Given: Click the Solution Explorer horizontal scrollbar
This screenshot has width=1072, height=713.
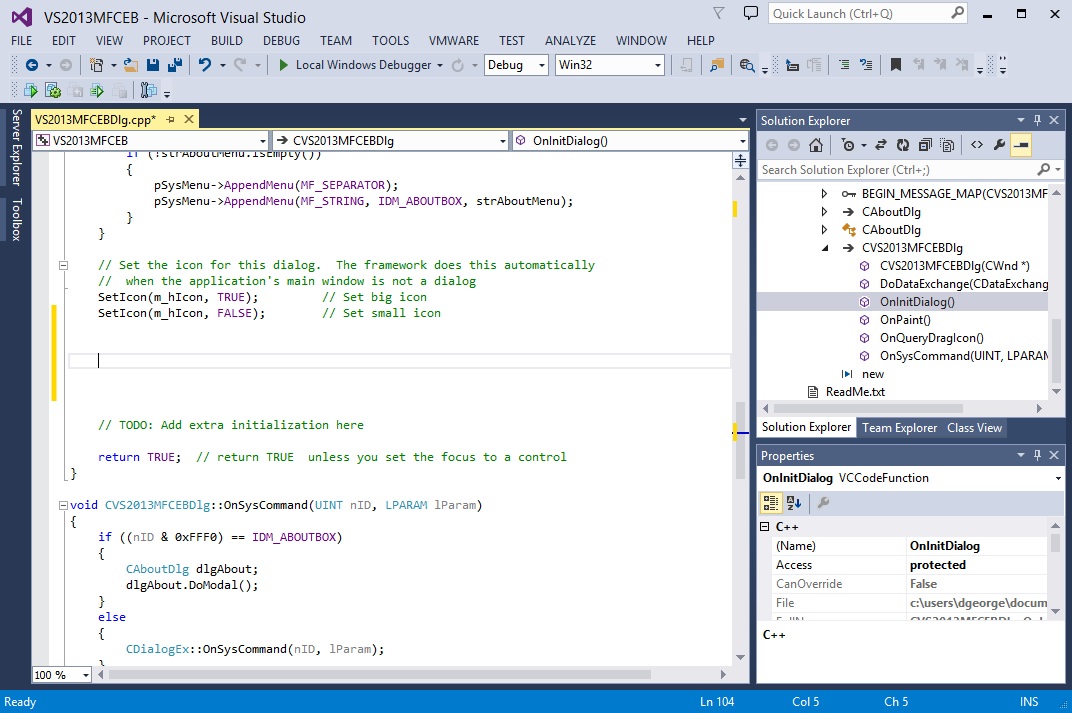Looking at the screenshot, I should [x=902, y=409].
